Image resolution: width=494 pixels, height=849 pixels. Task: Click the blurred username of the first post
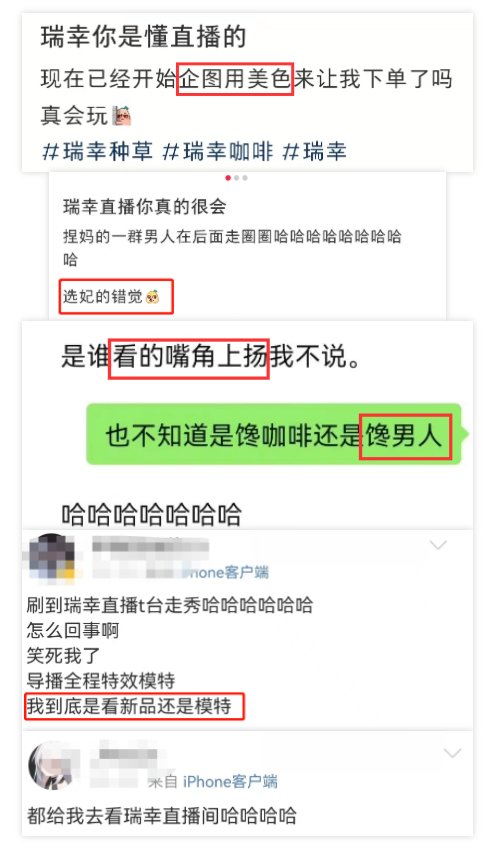pos(150,545)
